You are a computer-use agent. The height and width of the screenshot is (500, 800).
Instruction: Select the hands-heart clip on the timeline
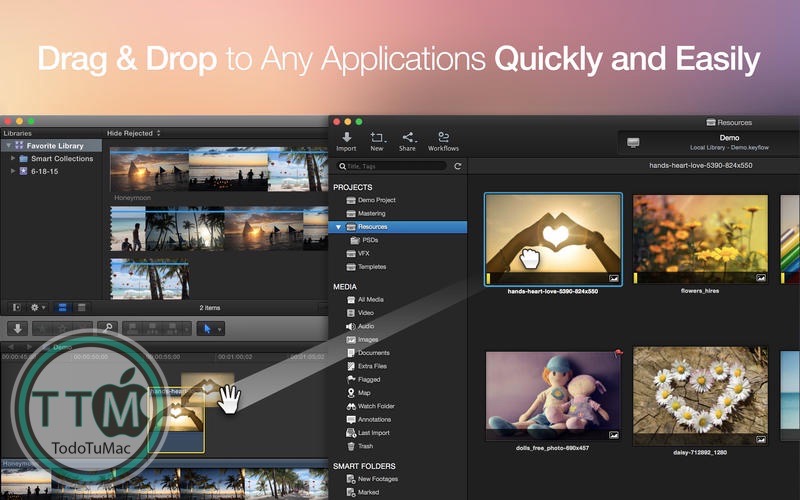[x=177, y=420]
